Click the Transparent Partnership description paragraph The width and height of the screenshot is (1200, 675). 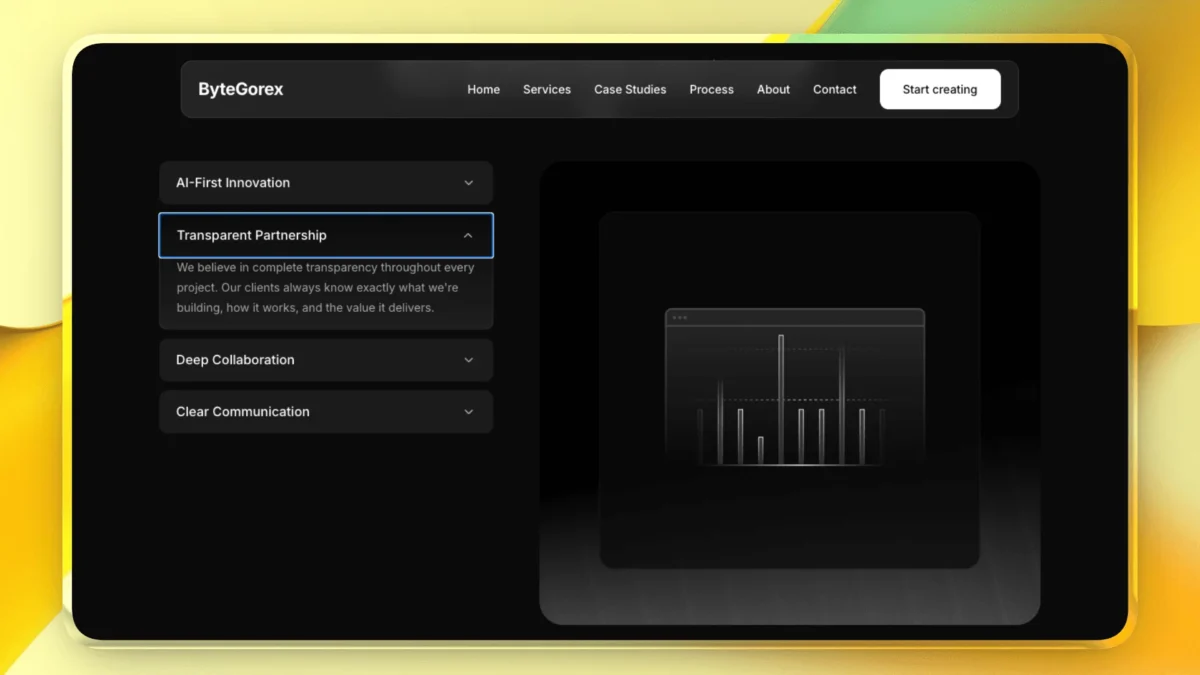tap(325, 288)
